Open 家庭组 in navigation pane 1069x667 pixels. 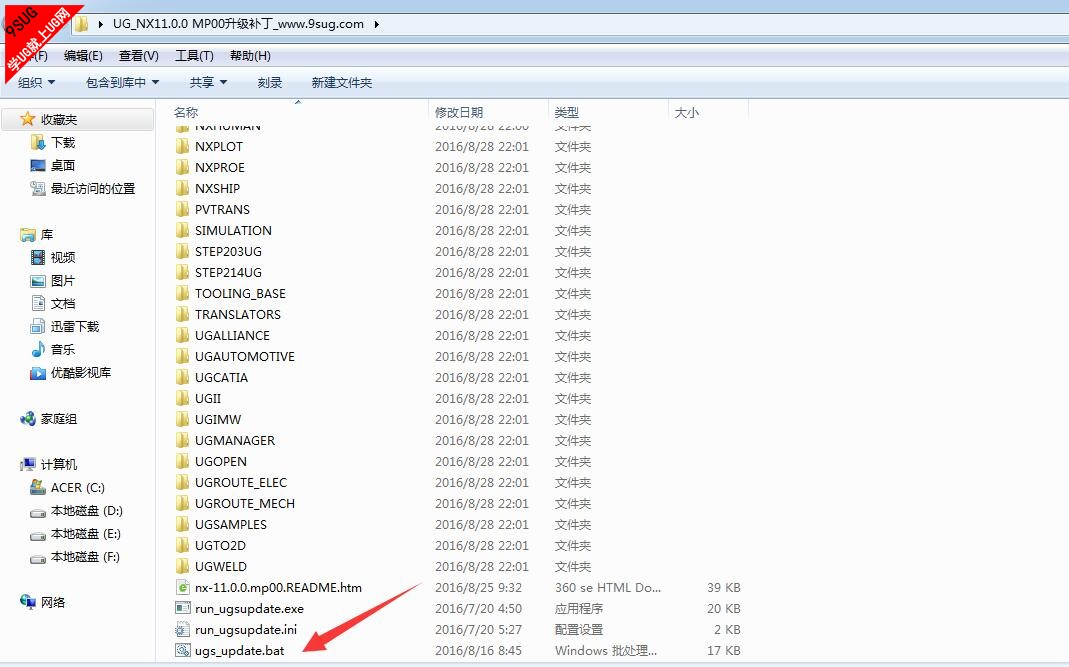pos(48,419)
